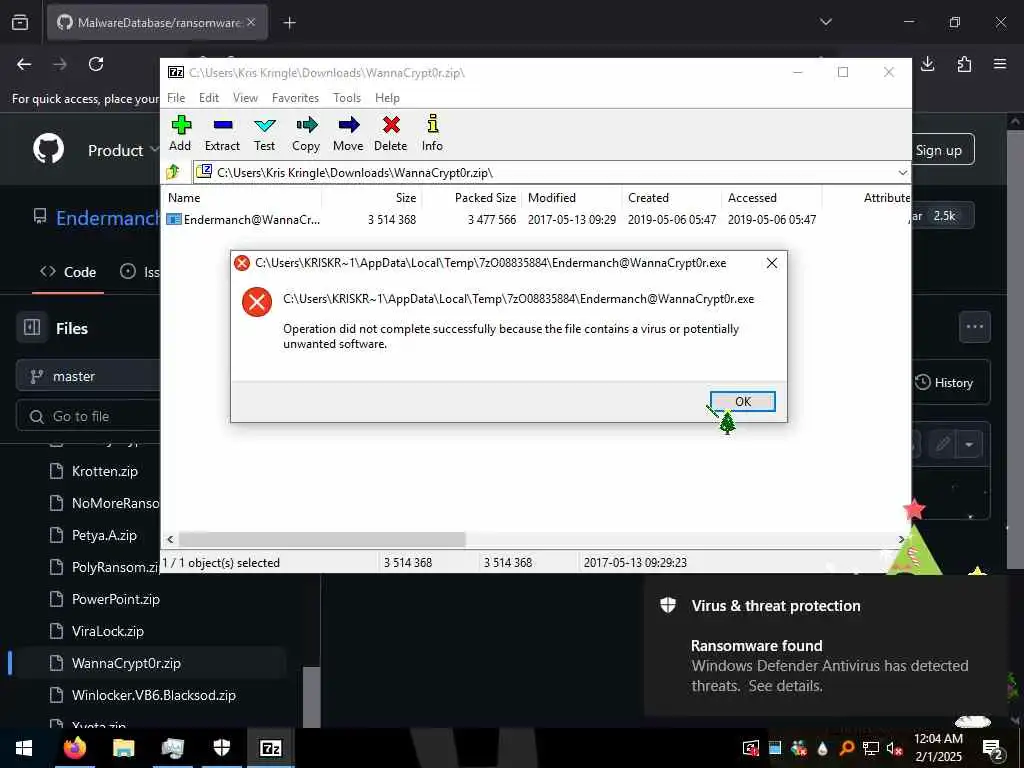
Task: Click the browser back arrow
Action: coord(24,64)
